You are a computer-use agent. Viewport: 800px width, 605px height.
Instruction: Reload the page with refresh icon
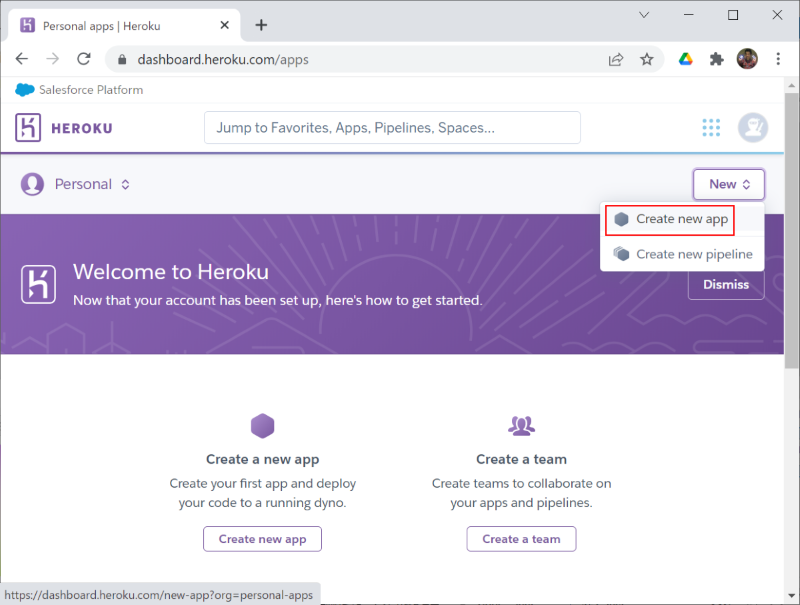click(x=84, y=59)
